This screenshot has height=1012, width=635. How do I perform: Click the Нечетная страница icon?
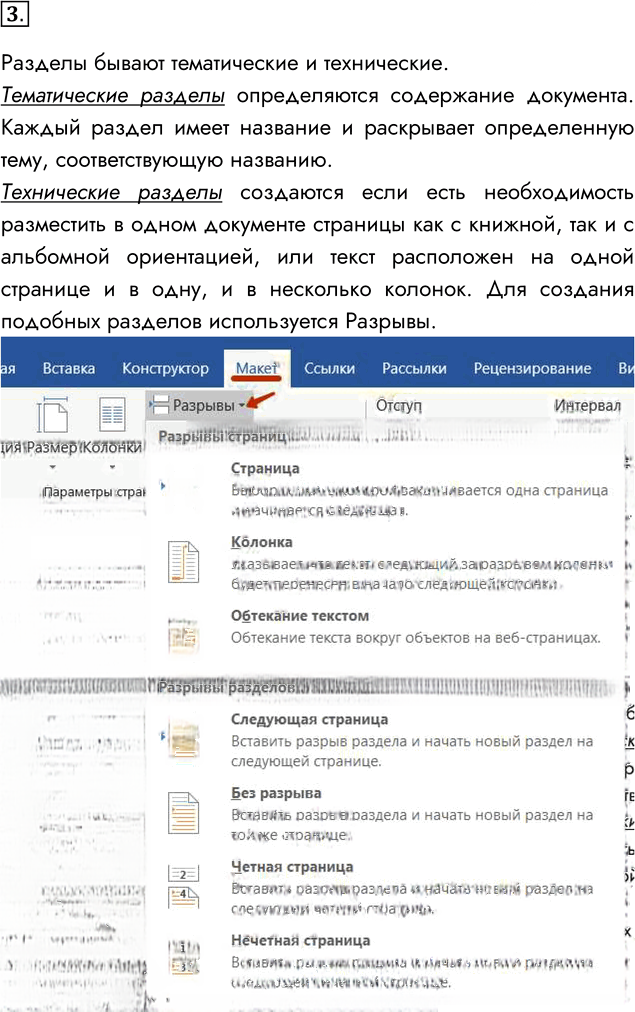[183, 958]
